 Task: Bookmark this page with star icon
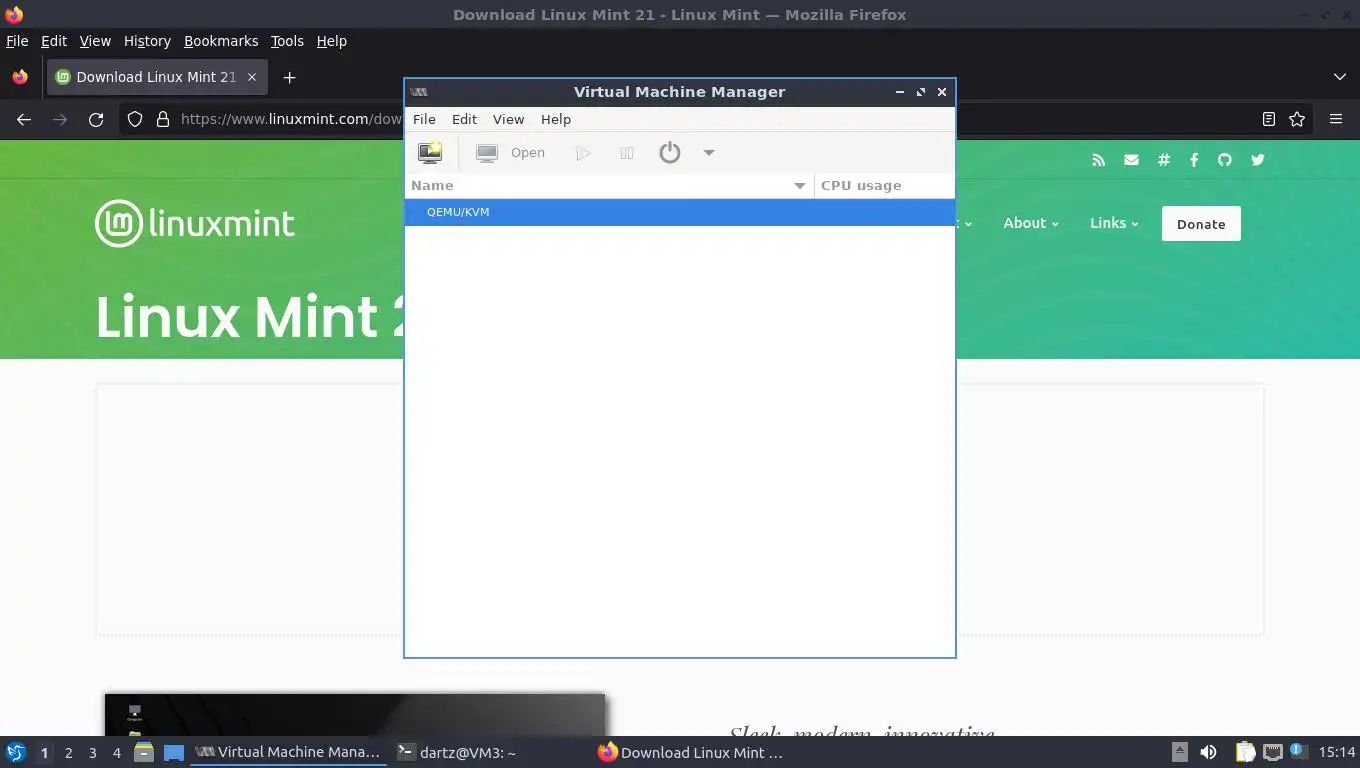click(x=1297, y=119)
